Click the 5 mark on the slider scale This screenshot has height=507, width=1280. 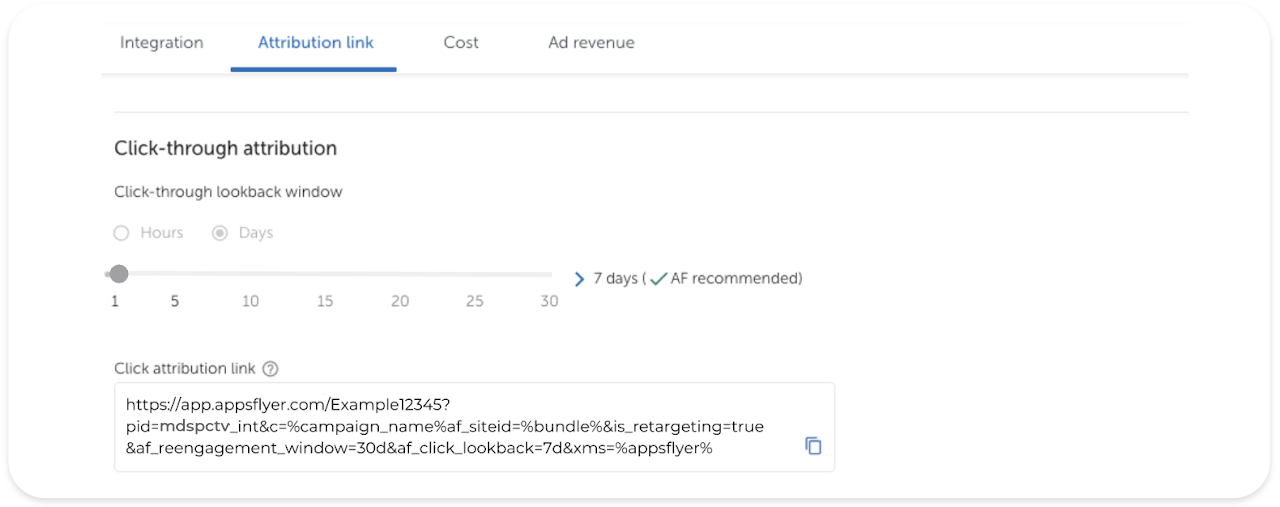point(174,301)
